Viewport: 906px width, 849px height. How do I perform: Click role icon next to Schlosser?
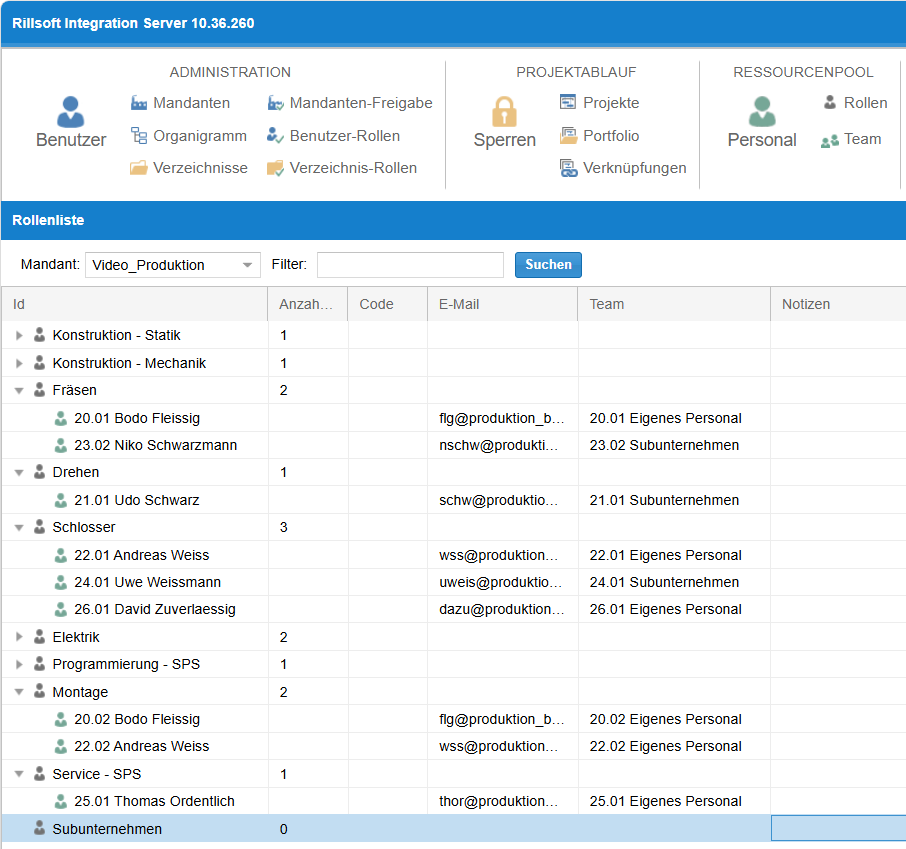(x=39, y=527)
